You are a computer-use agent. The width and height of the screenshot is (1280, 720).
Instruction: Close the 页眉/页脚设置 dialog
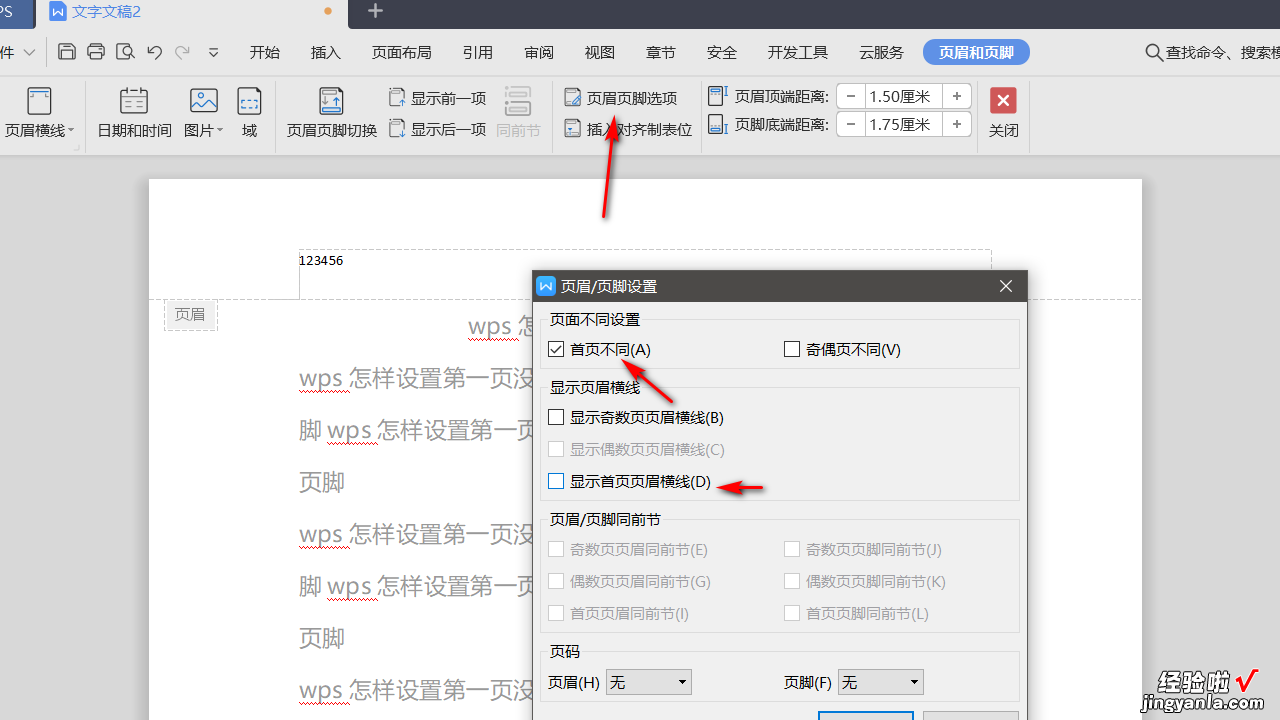point(1006,286)
